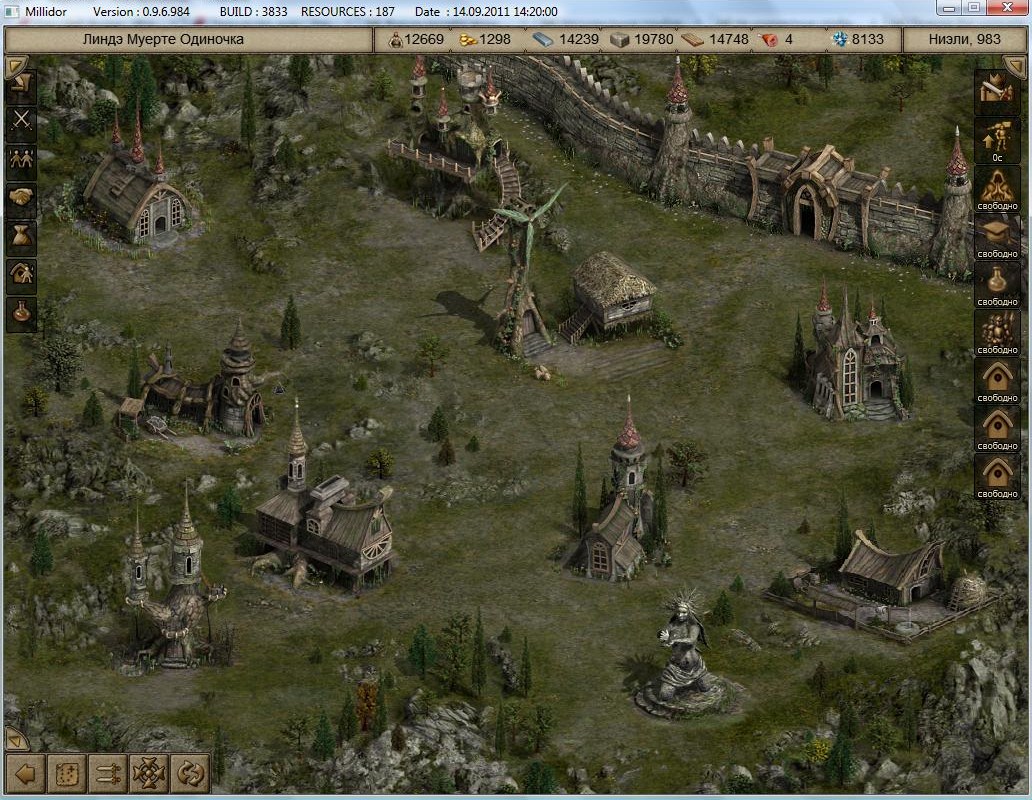
Task: Click the player name Линдэ Муерте Одиночка
Action: tap(163, 39)
